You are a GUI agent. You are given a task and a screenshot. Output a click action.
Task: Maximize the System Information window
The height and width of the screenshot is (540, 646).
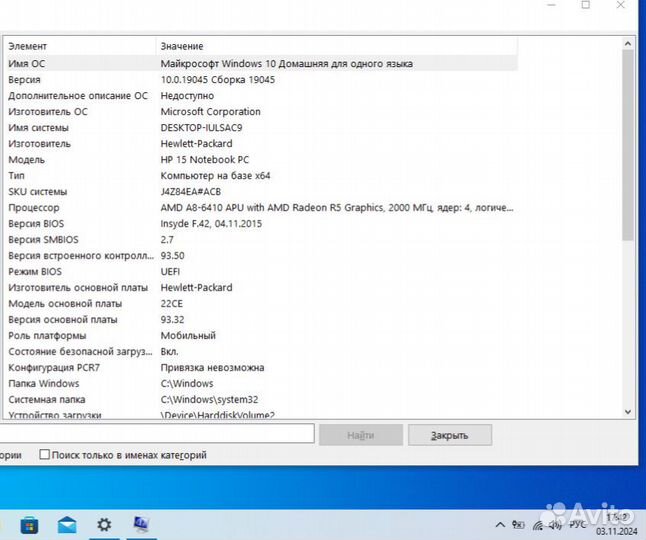coord(586,5)
